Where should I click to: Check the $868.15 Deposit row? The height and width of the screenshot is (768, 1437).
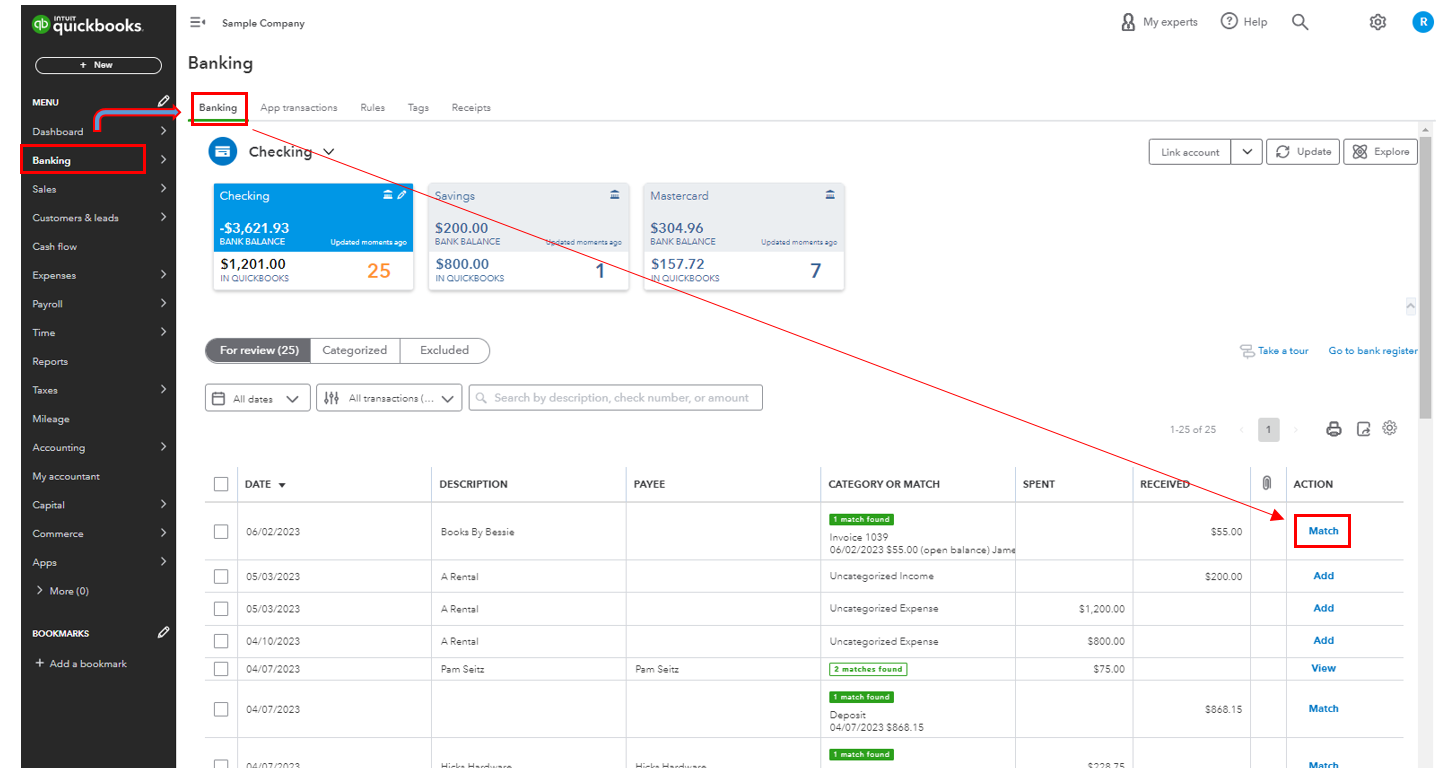(221, 709)
